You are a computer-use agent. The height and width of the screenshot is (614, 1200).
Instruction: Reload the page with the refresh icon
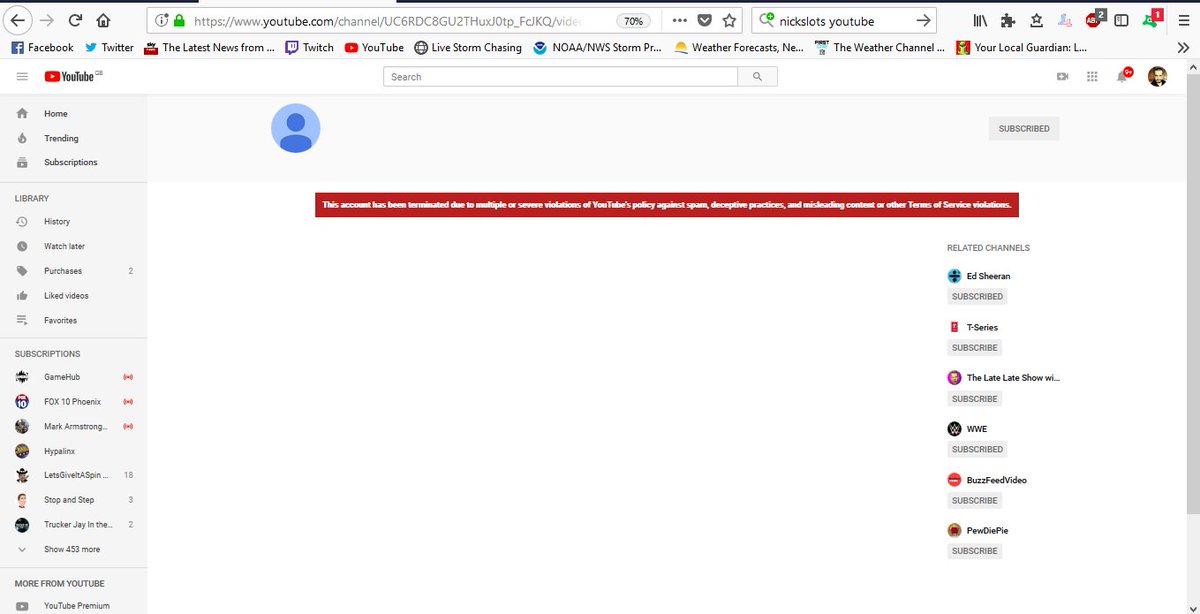76,20
